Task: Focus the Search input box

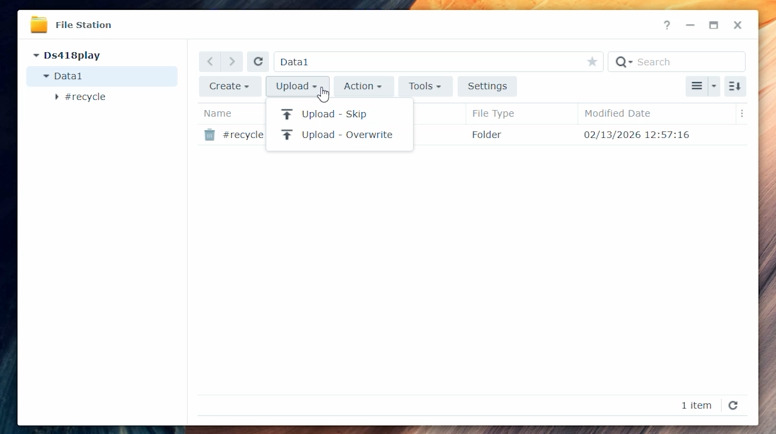Action: (x=688, y=62)
